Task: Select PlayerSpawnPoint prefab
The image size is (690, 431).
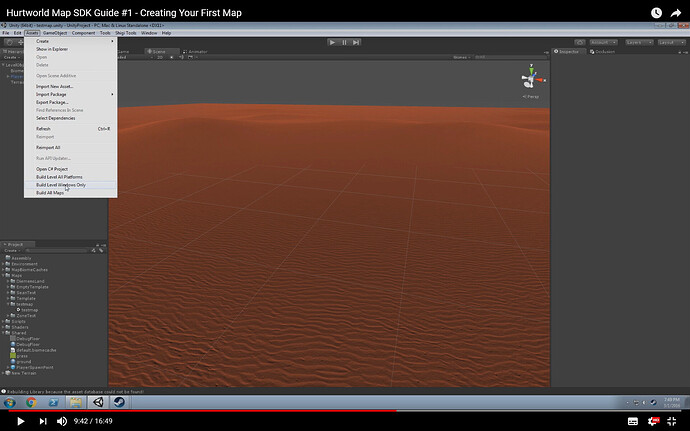Action: (x=32, y=367)
